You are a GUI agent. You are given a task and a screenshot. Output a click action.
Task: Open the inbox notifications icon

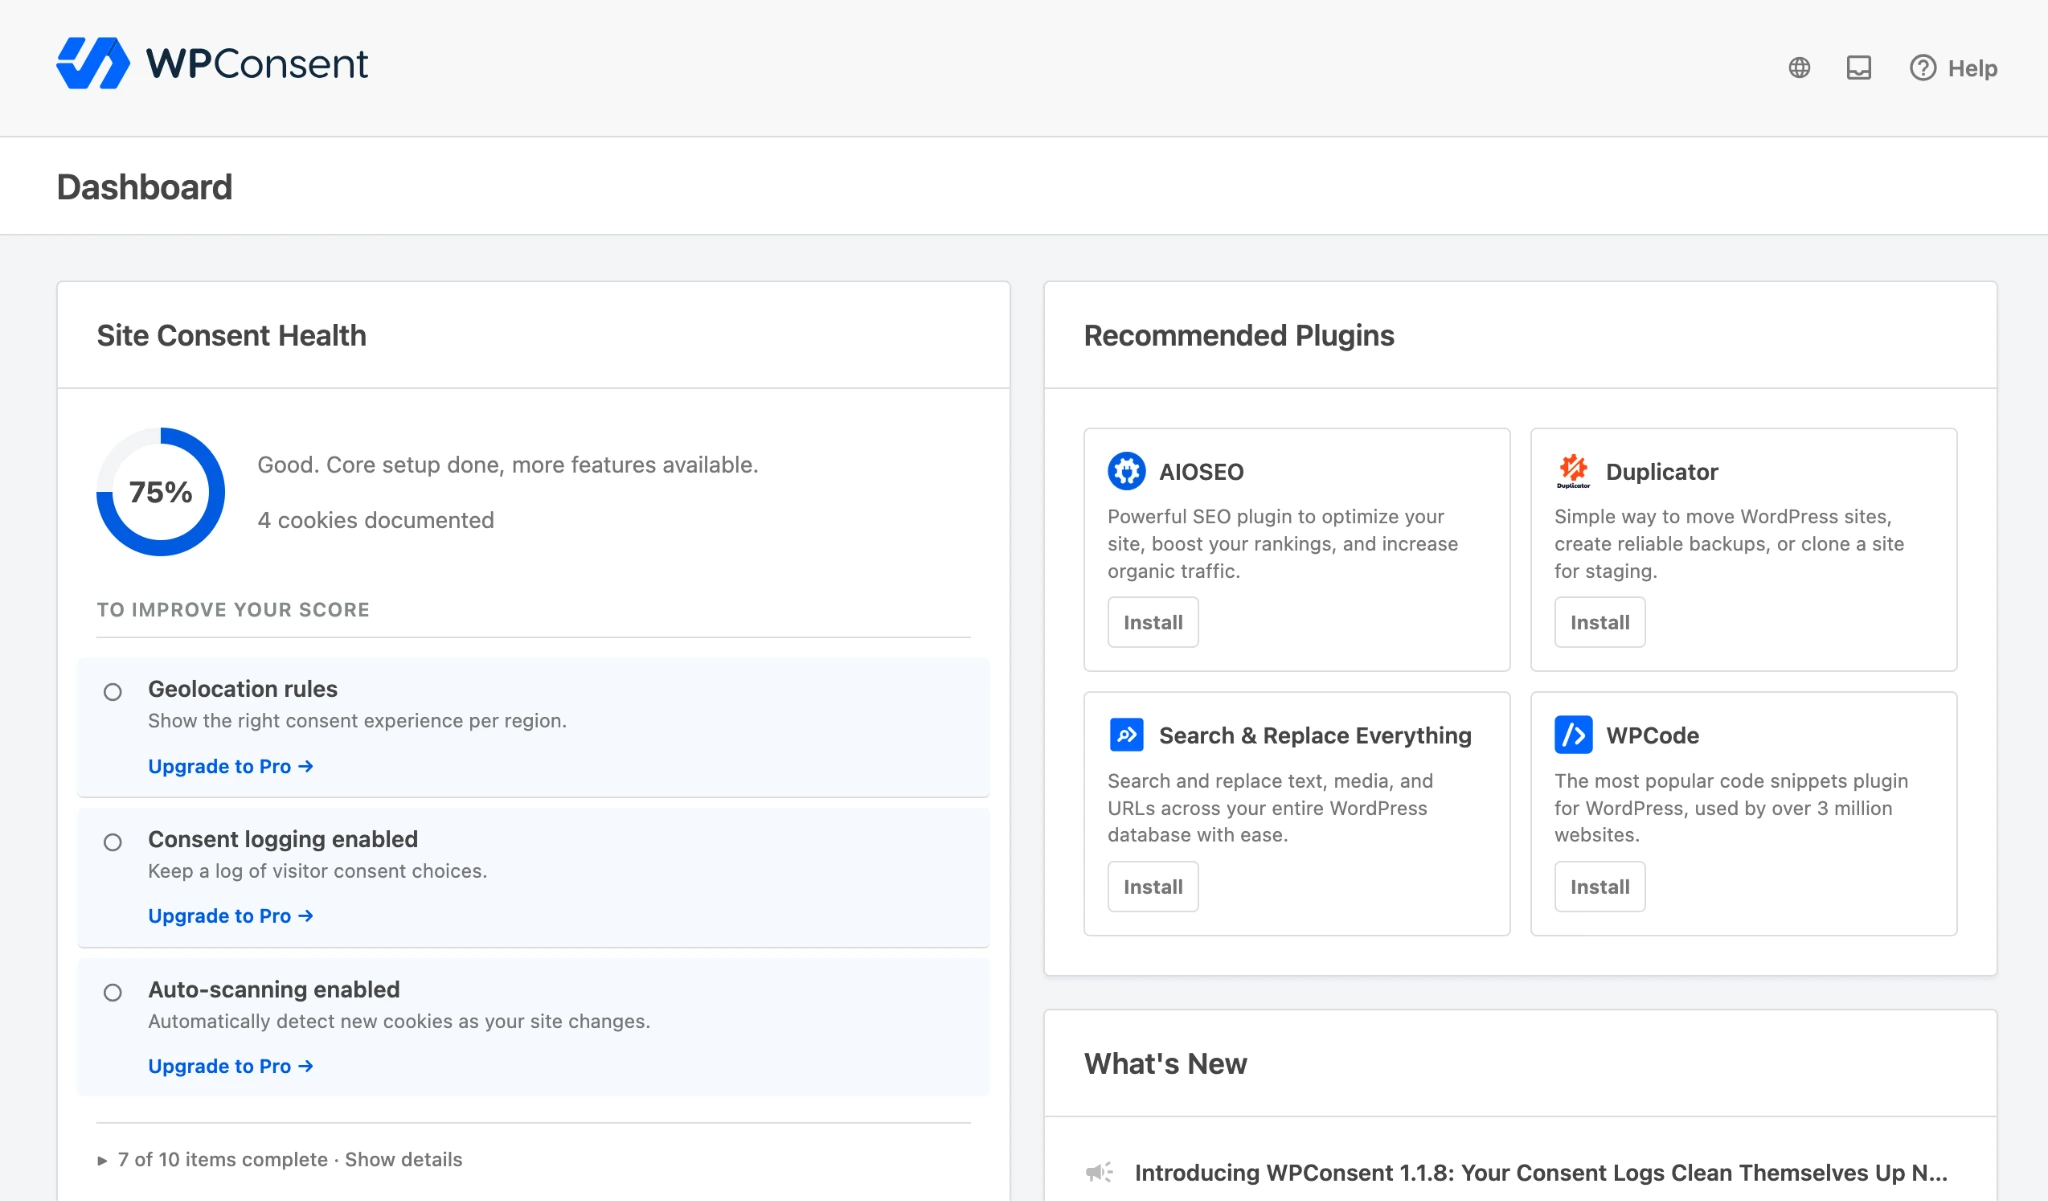1859,68
